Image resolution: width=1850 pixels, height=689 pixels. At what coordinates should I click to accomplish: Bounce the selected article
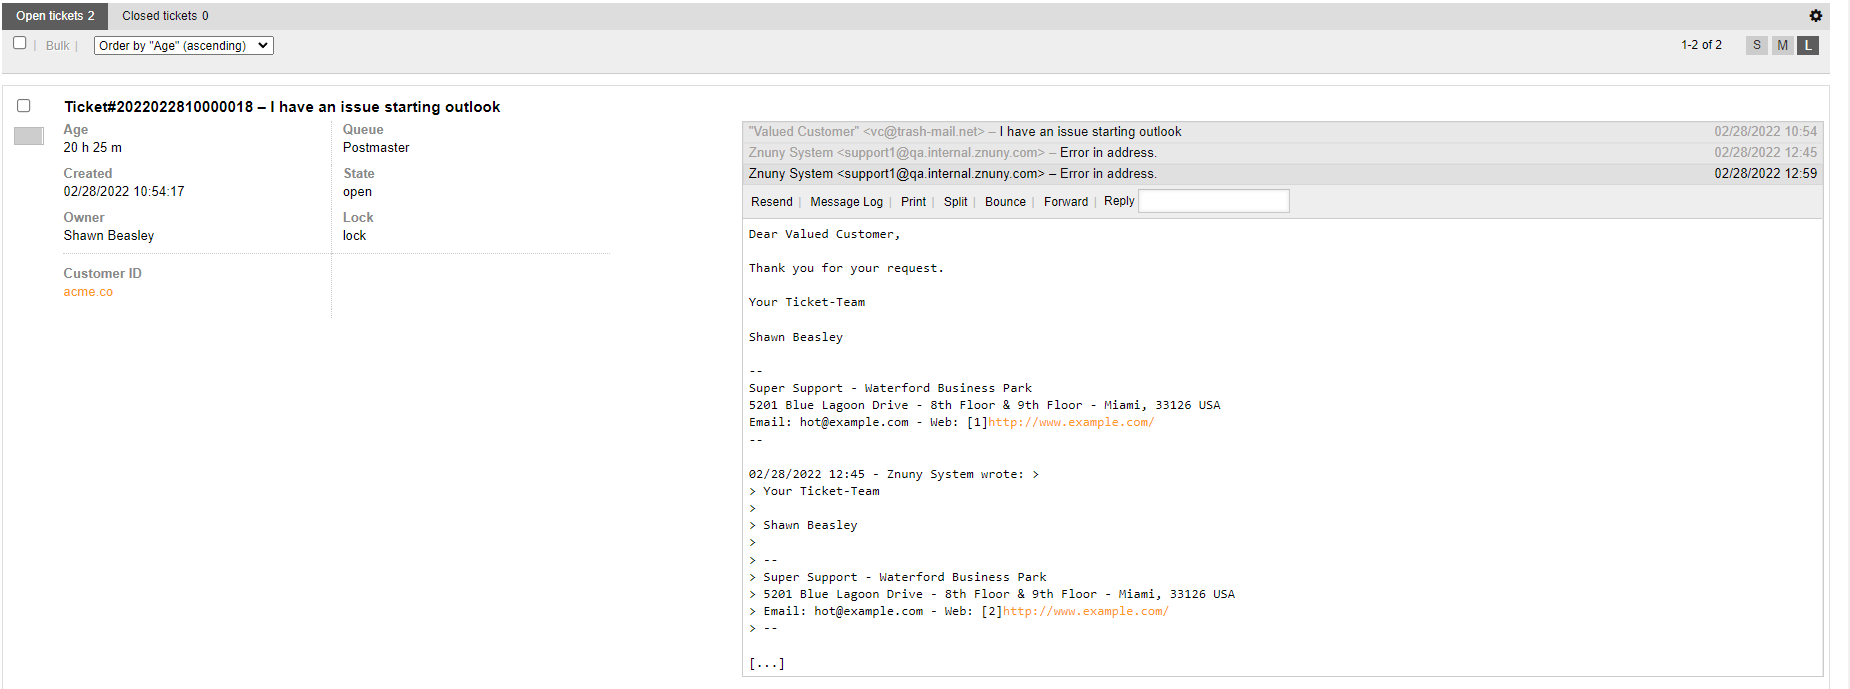1005,202
